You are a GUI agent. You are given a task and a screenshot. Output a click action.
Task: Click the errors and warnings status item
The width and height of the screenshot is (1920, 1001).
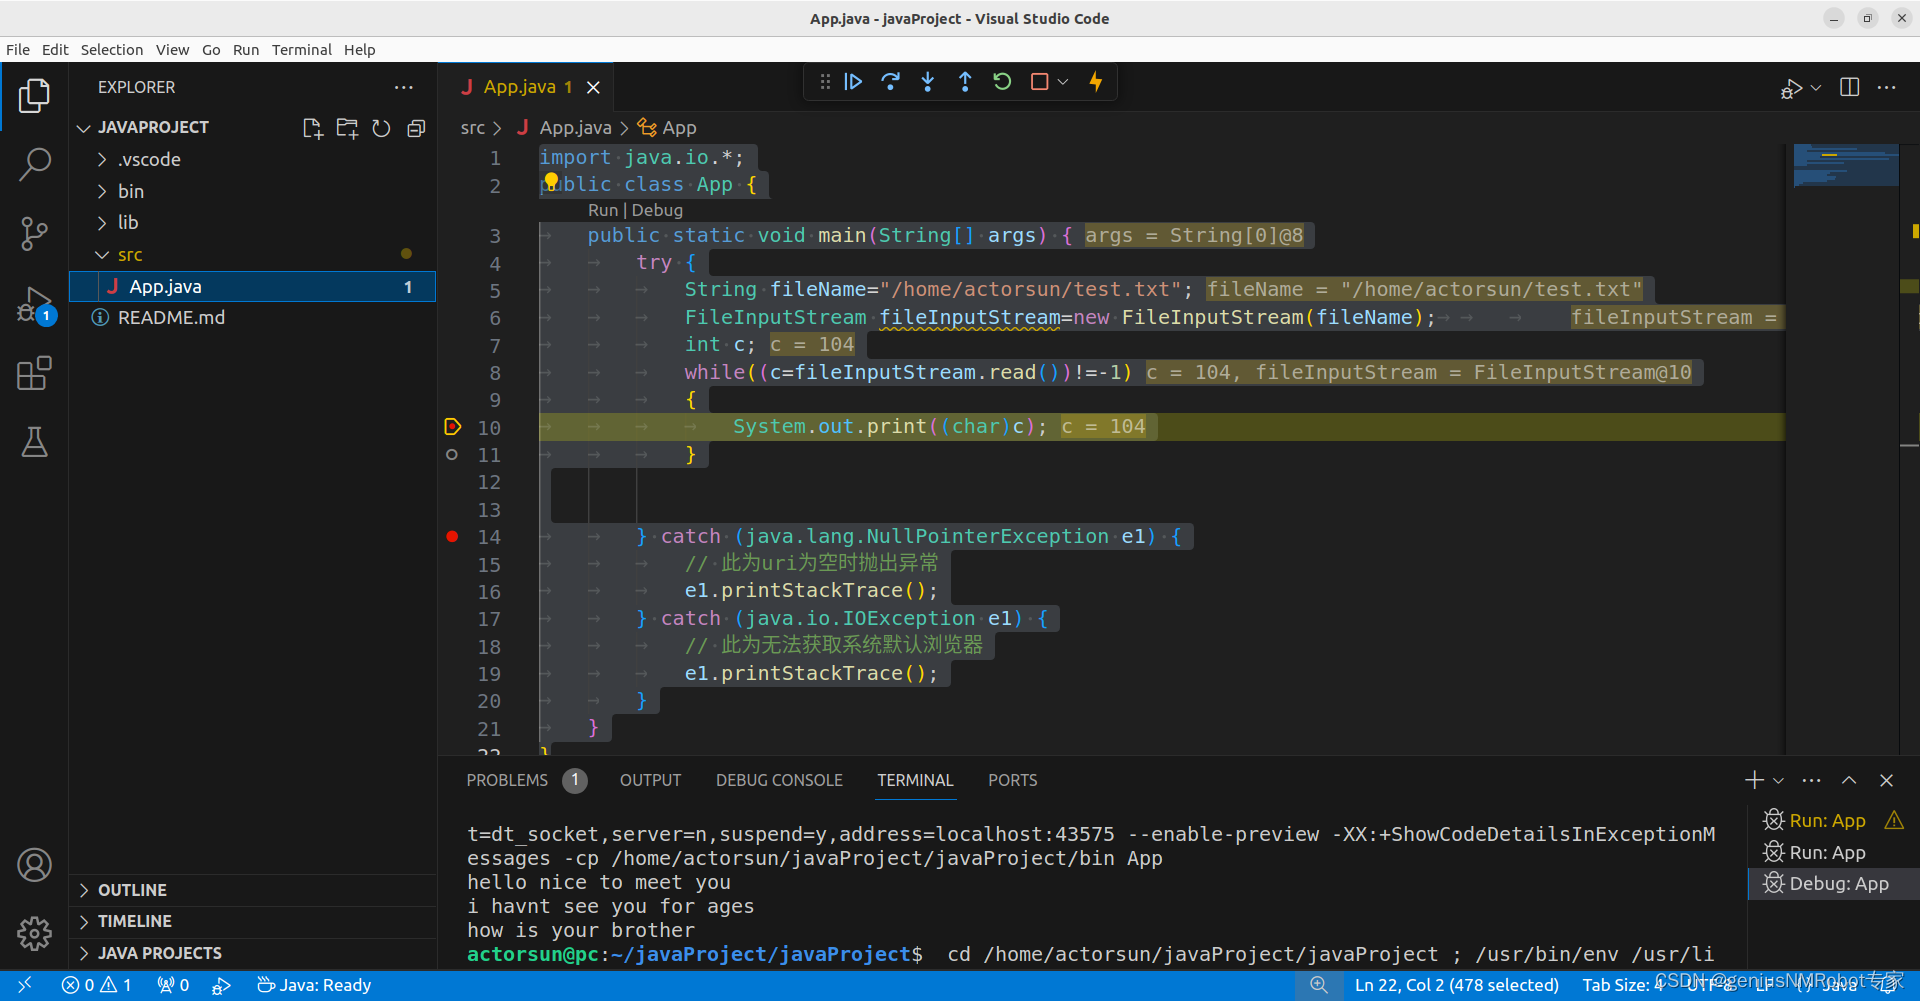click(96, 986)
